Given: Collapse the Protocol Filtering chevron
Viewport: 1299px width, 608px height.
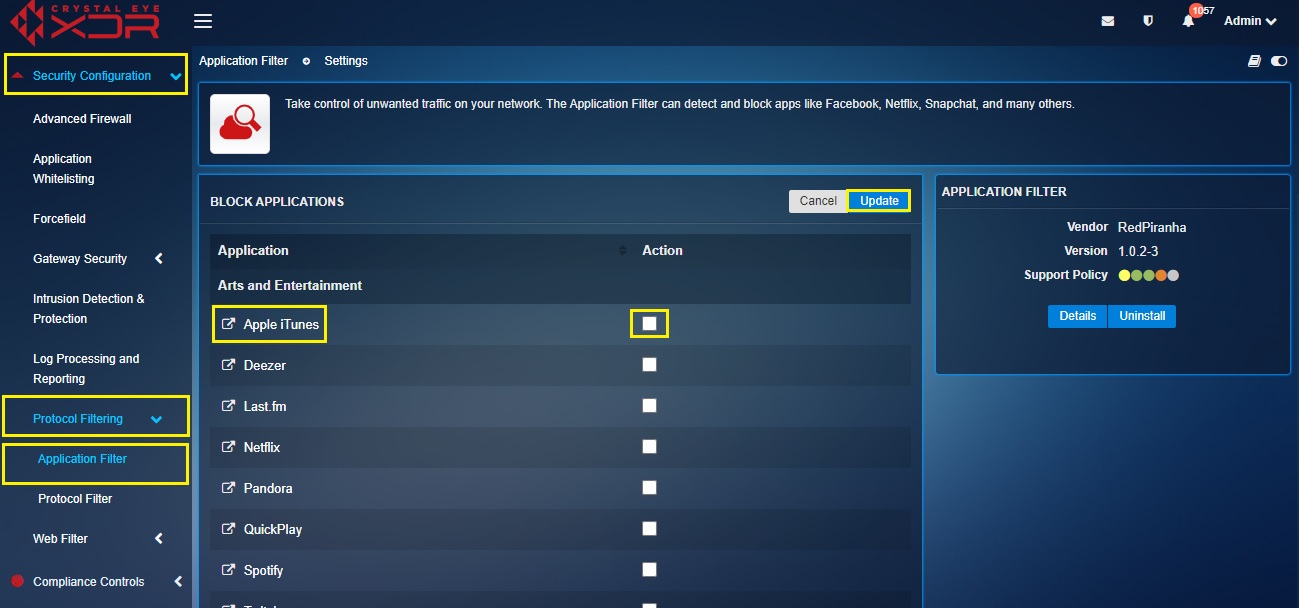Looking at the screenshot, I should [x=156, y=419].
